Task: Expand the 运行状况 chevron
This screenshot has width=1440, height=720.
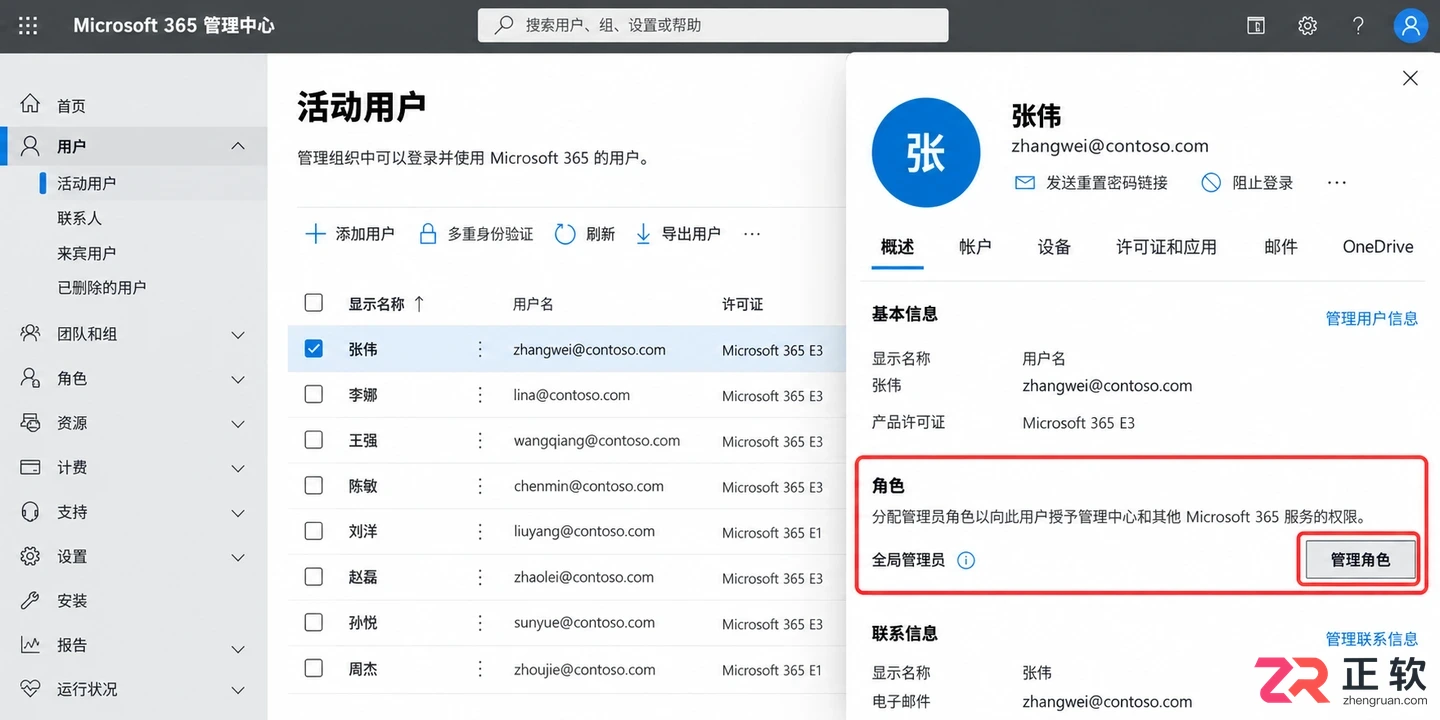Action: pyautogui.click(x=238, y=690)
